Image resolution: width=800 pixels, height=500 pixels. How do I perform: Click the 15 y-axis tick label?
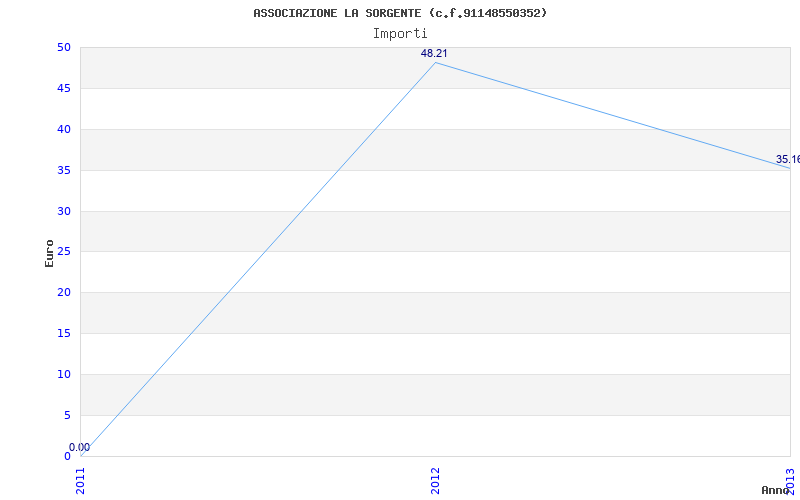(x=64, y=334)
